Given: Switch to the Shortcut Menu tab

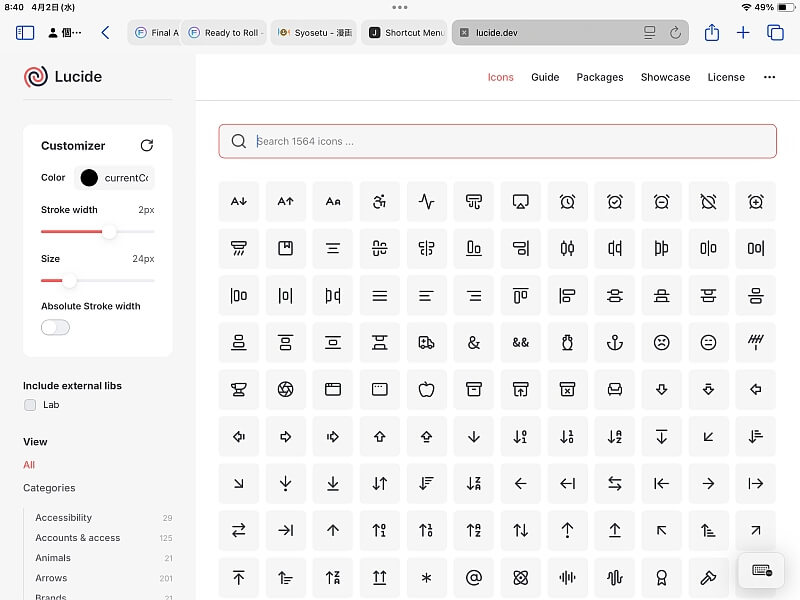Looking at the screenshot, I should click(x=404, y=33).
